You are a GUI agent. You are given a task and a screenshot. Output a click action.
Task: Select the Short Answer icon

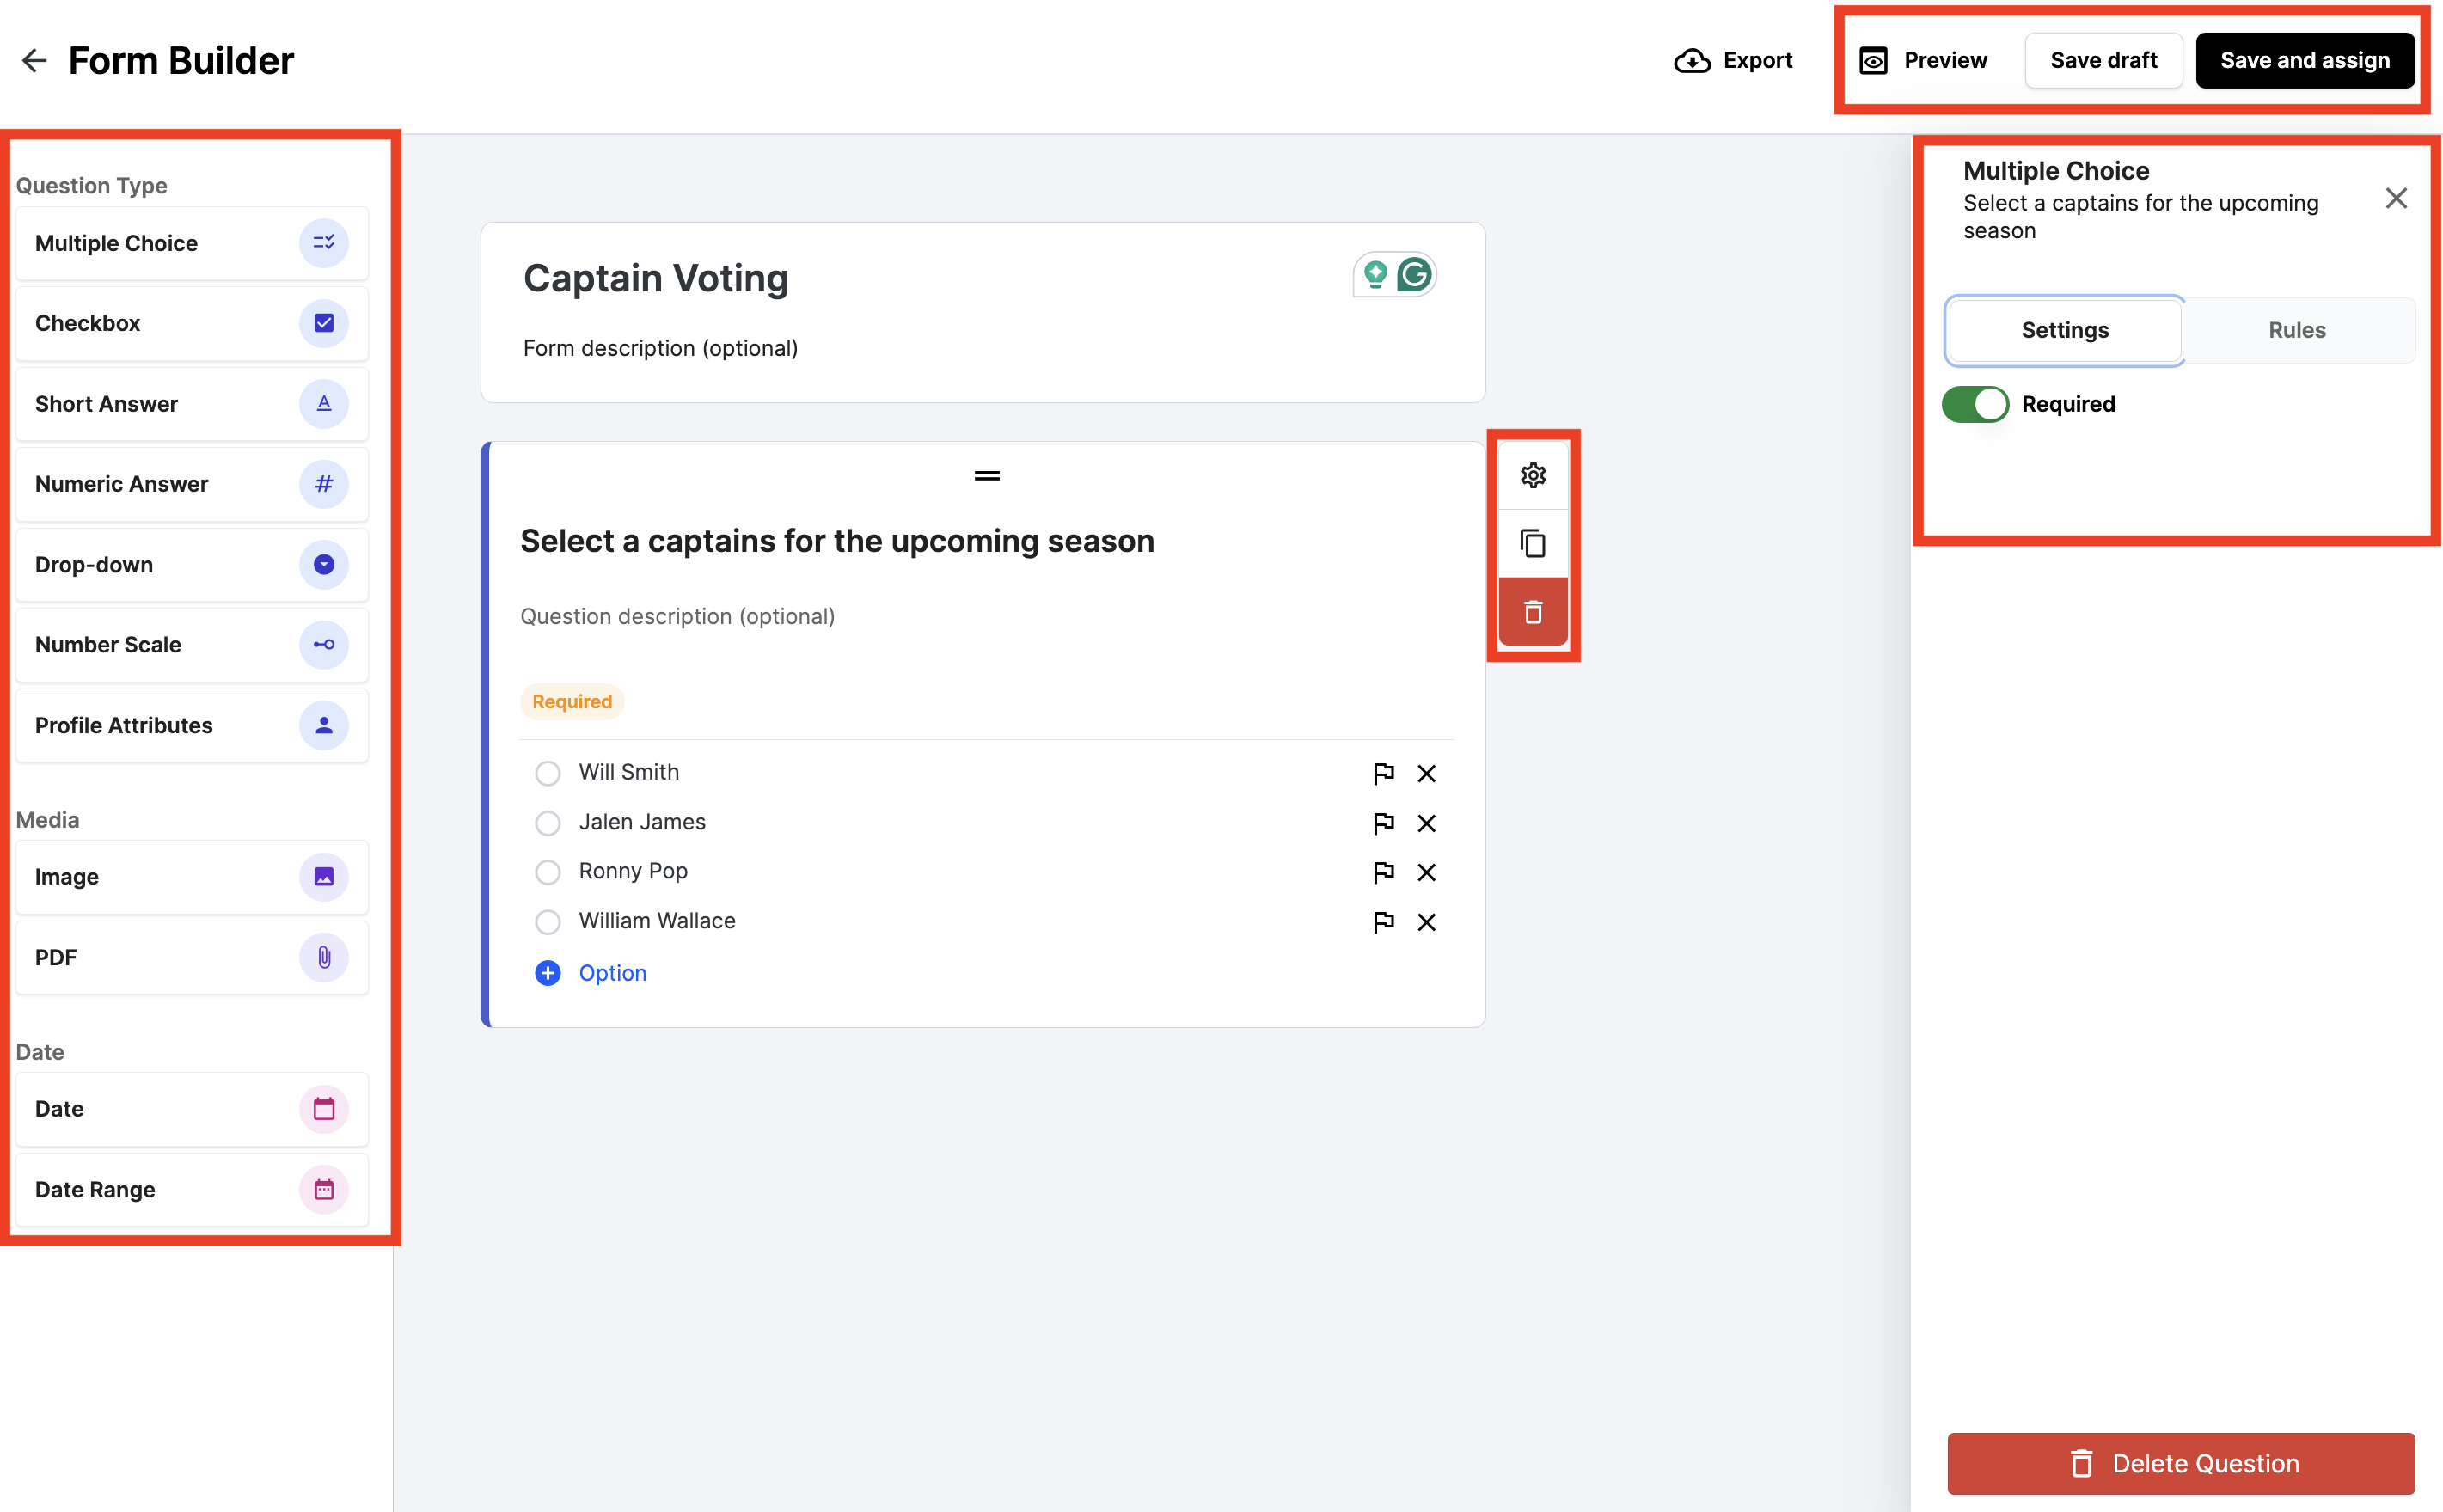tap(323, 404)
